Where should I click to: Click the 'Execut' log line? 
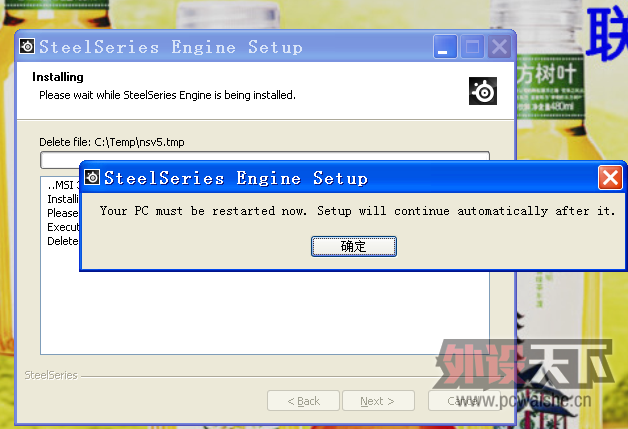click(x=63, y=227)
